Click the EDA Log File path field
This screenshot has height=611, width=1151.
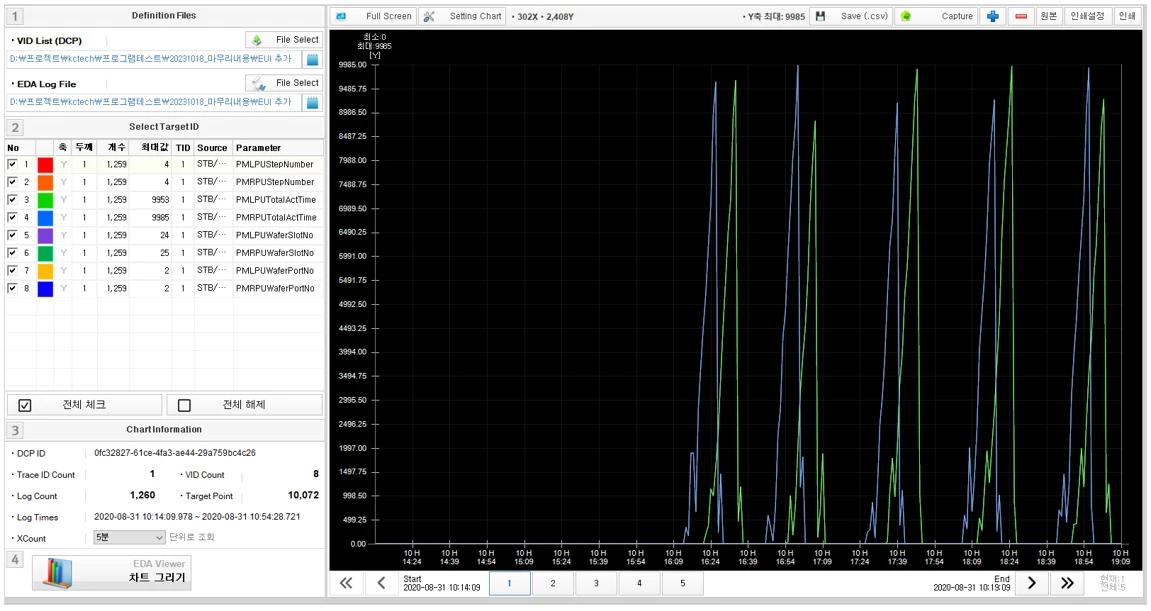click(153, 102)
